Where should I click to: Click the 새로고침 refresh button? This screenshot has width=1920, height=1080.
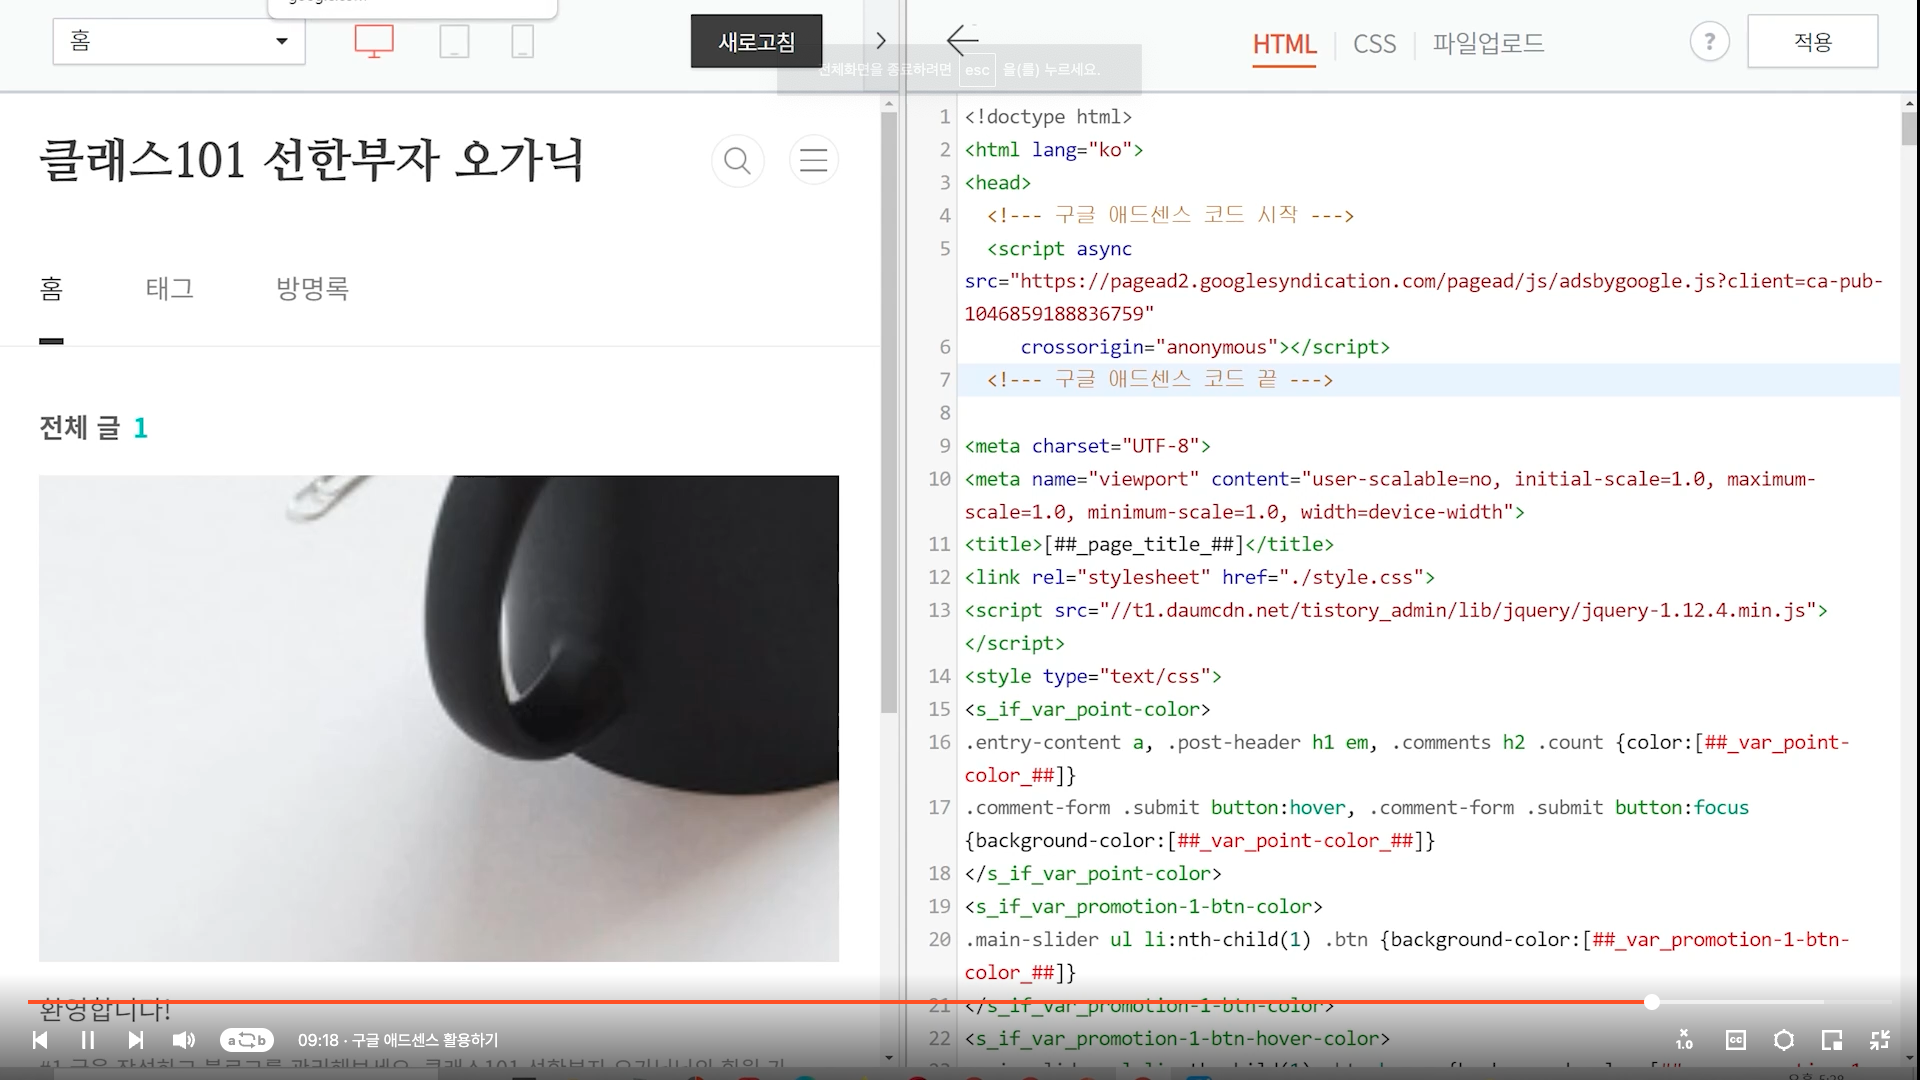click(756, 42)
